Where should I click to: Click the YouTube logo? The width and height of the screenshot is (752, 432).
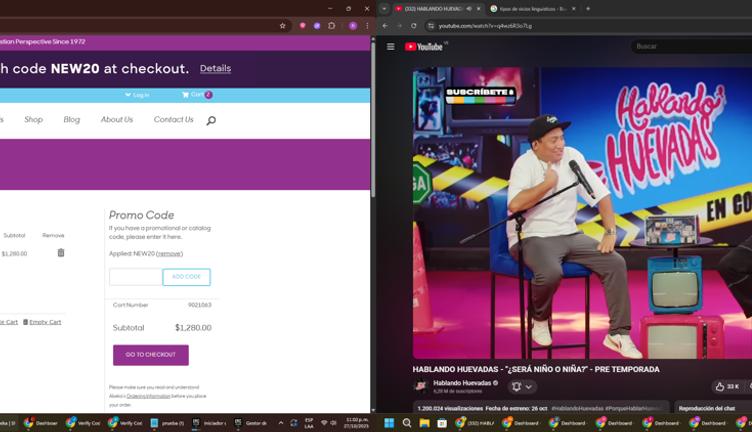423,47
